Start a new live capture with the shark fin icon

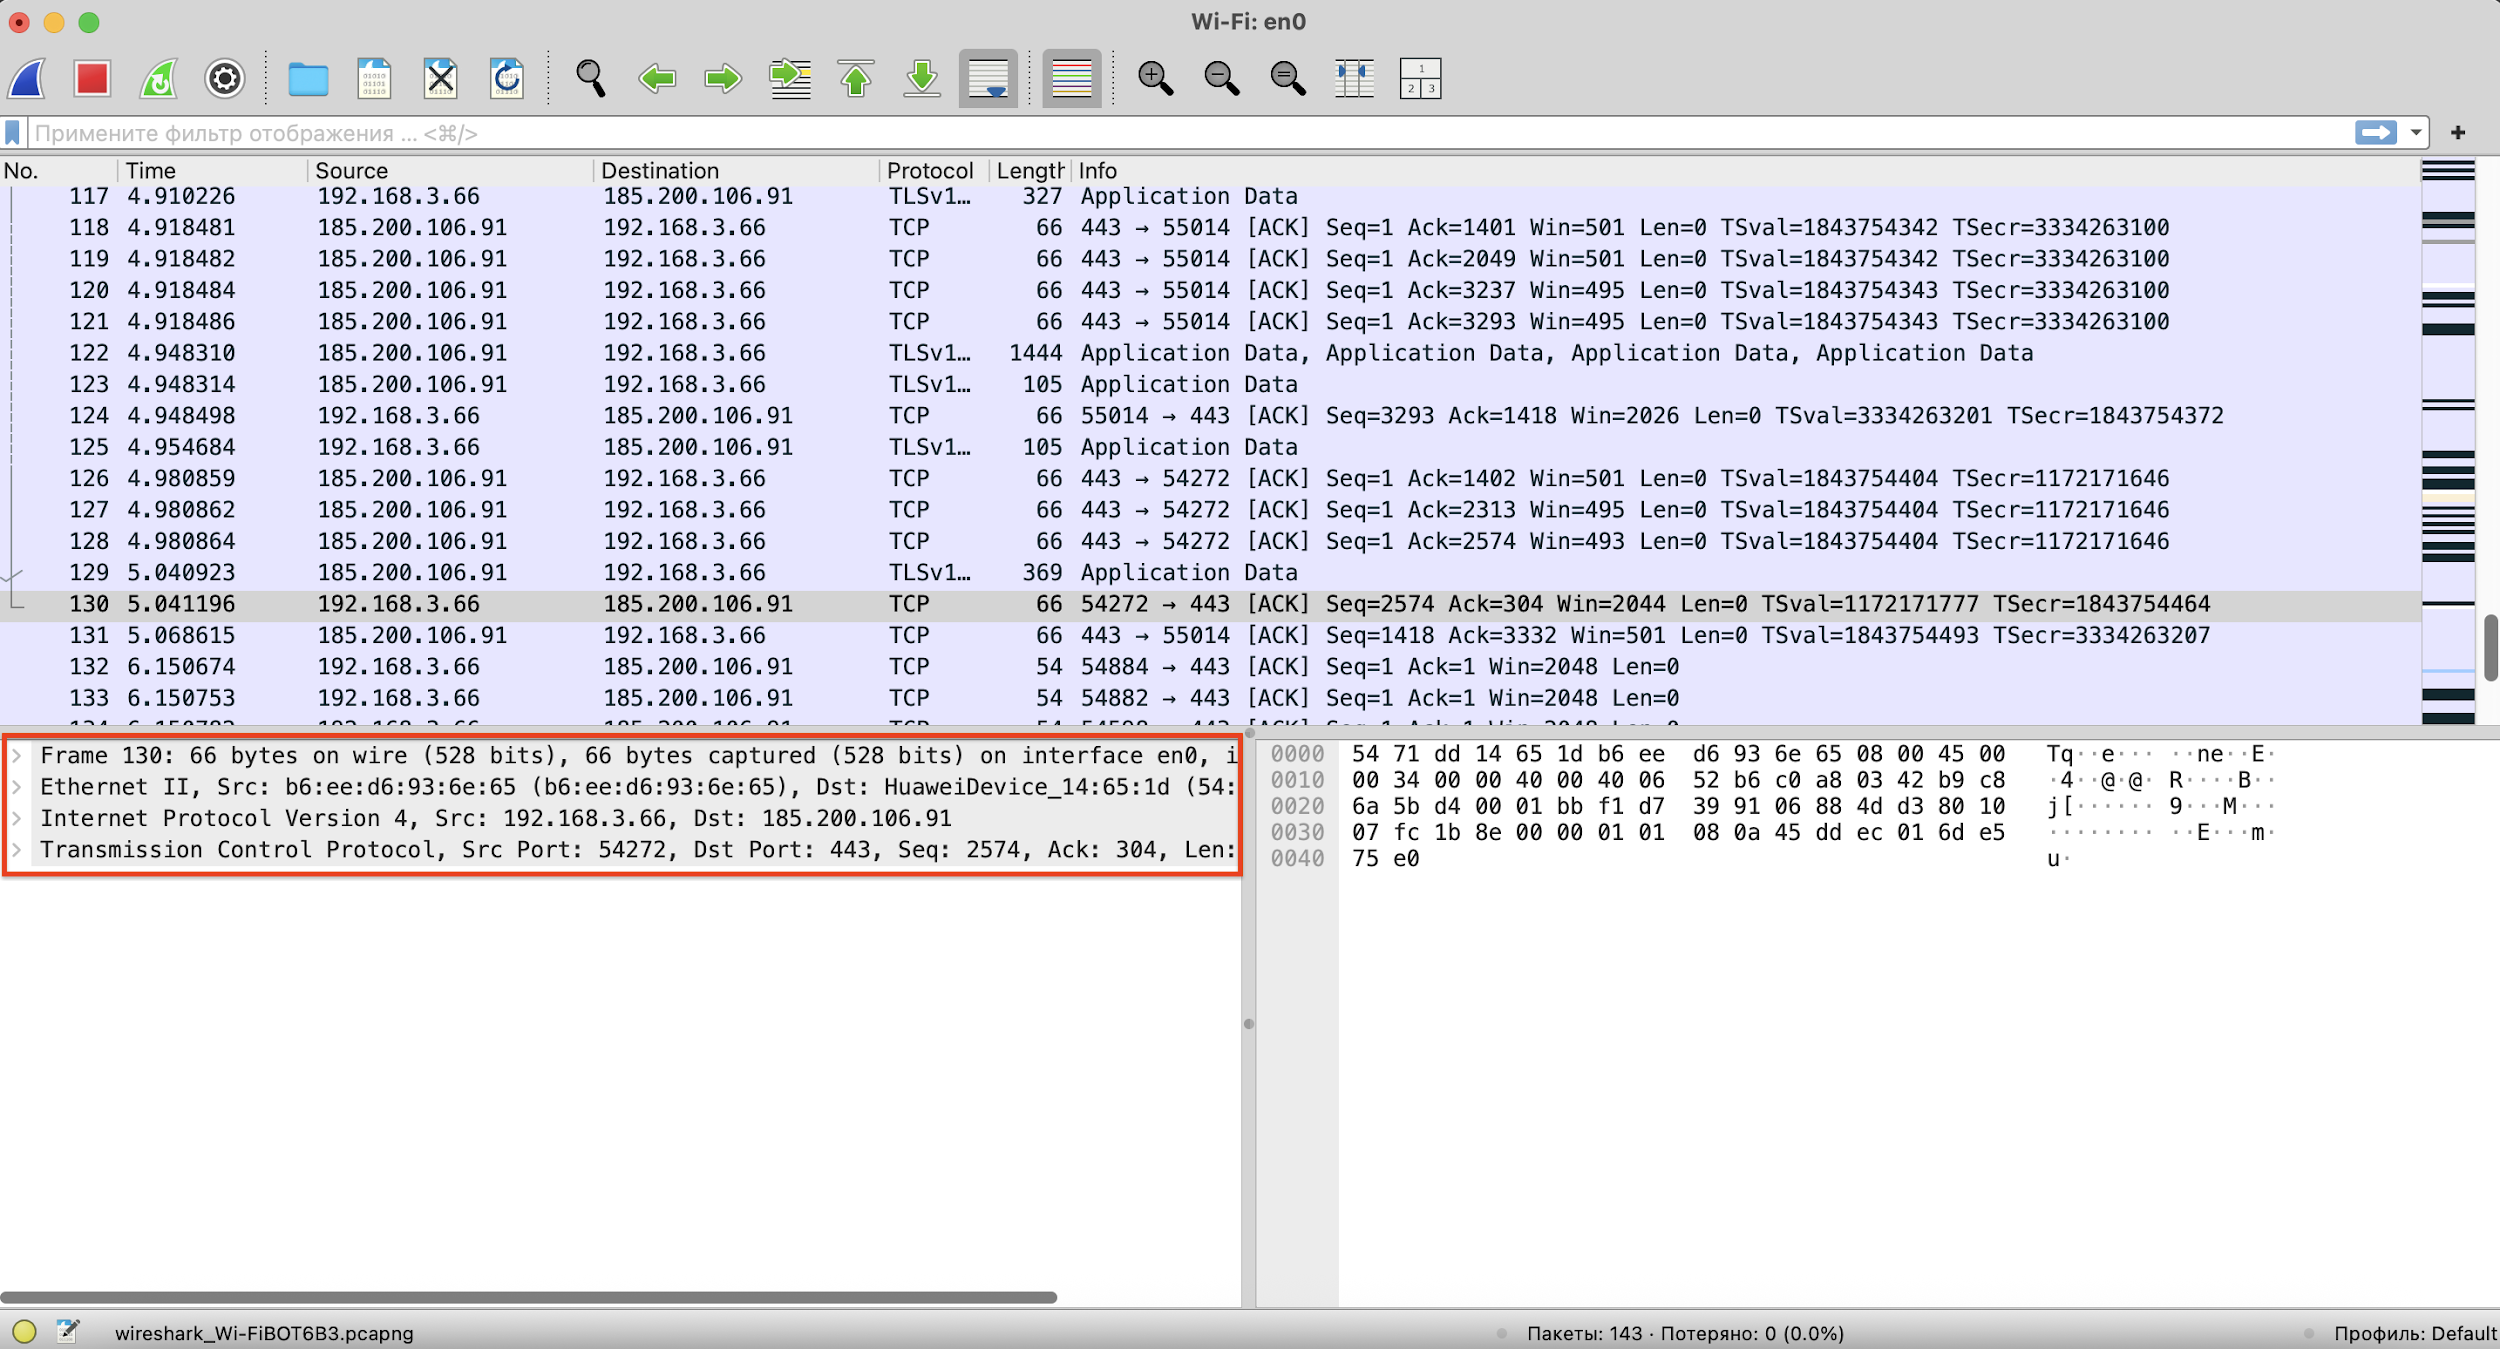tap(27, 78)
